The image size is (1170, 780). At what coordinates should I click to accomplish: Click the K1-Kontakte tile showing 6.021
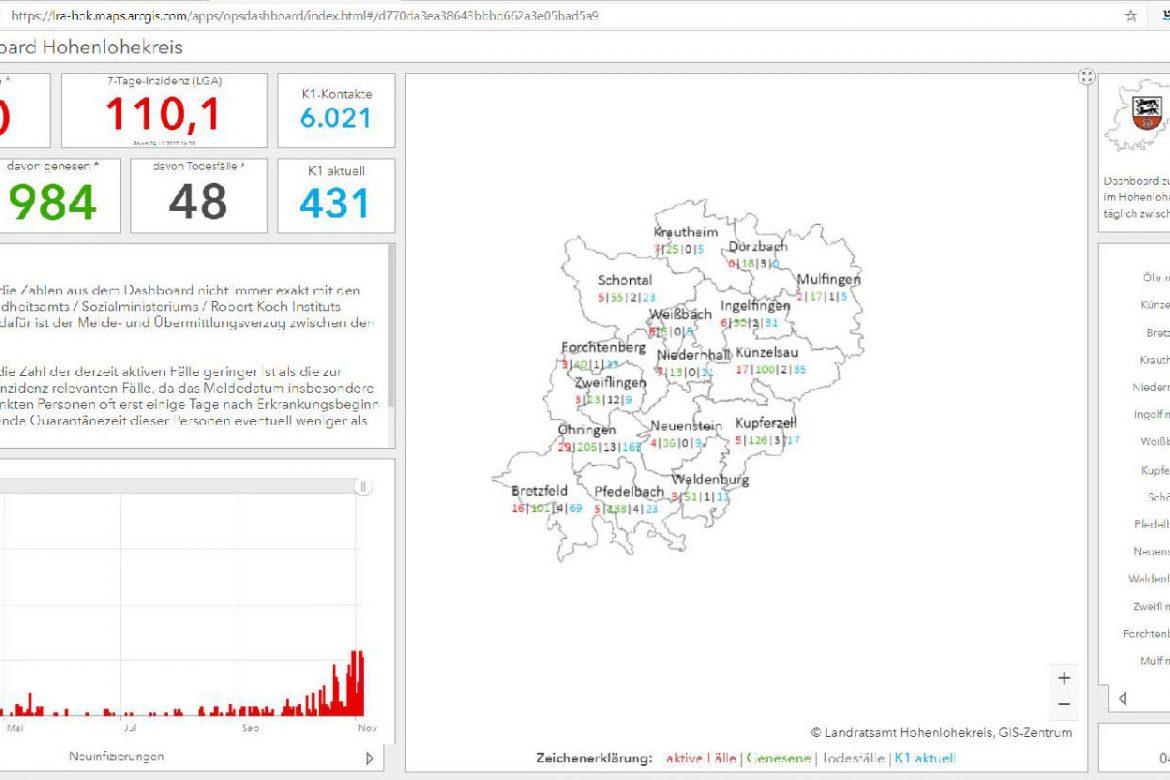336,110
